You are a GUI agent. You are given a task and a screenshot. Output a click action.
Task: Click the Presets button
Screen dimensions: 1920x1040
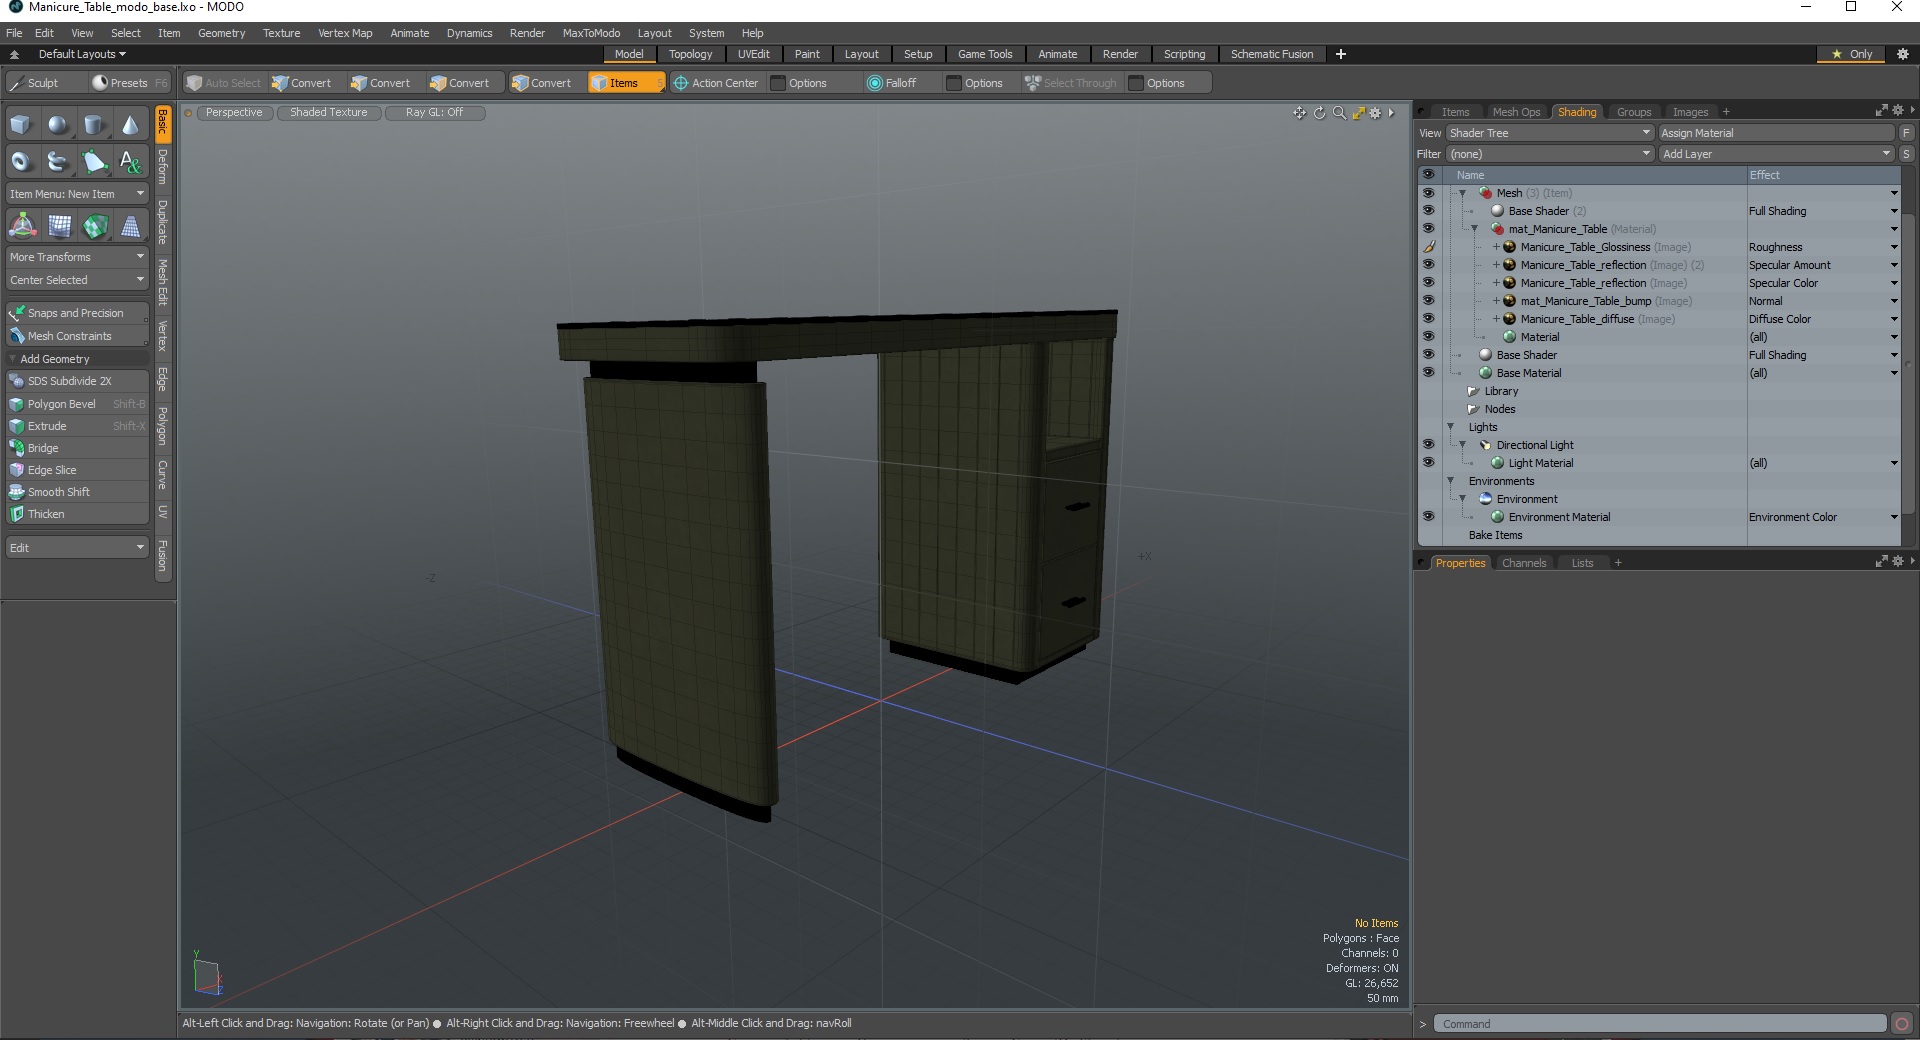[128, 83]
